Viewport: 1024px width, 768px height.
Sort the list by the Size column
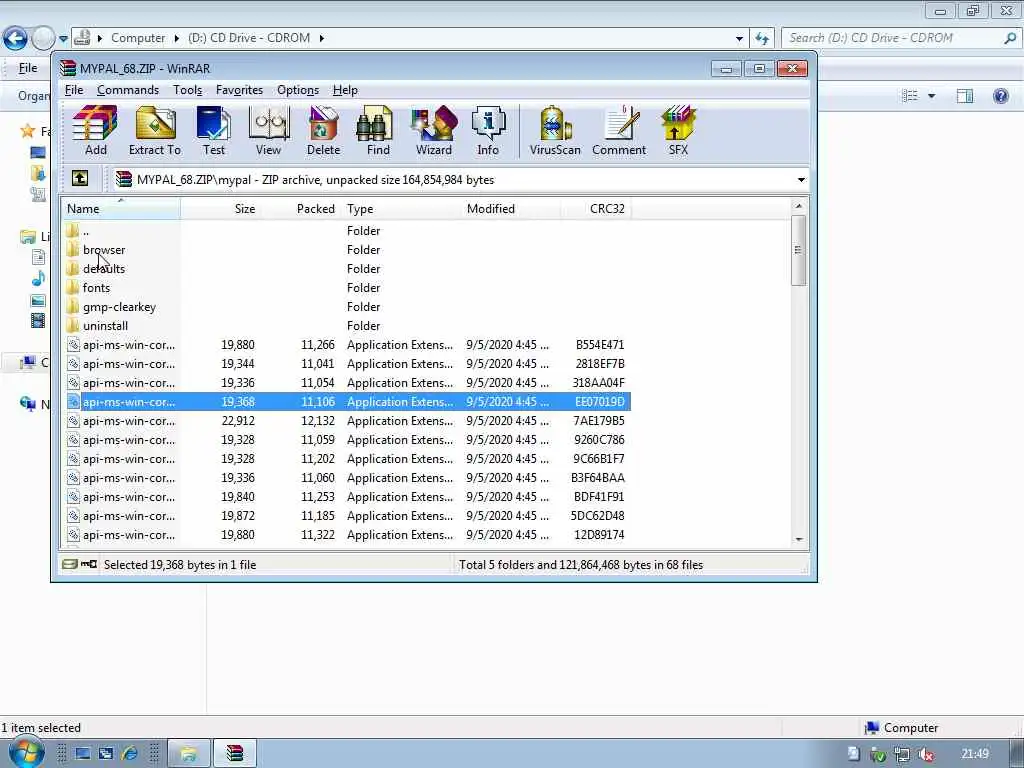click(x=220, y=209)
